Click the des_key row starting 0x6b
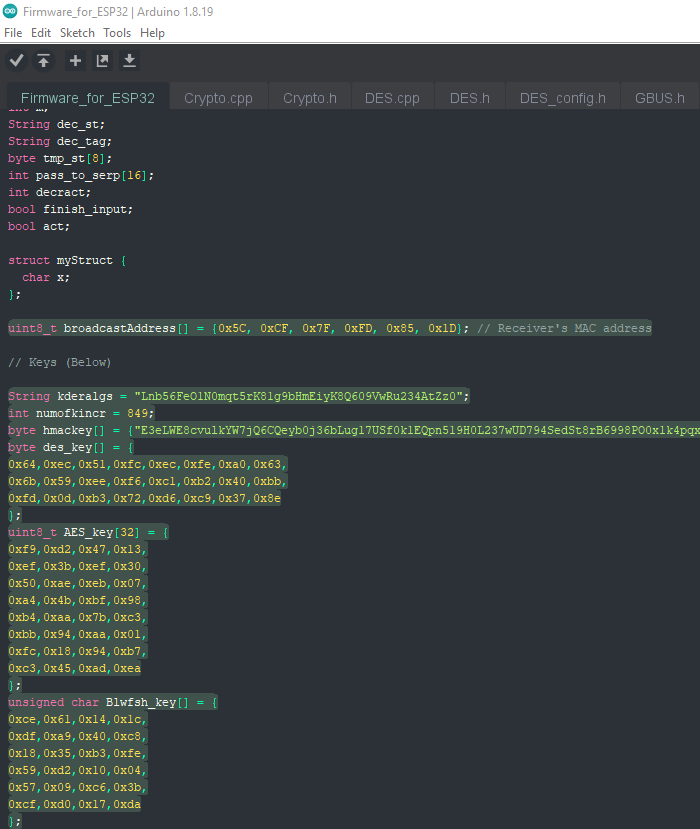Screen dimensions: 700x829 (148, 481)
